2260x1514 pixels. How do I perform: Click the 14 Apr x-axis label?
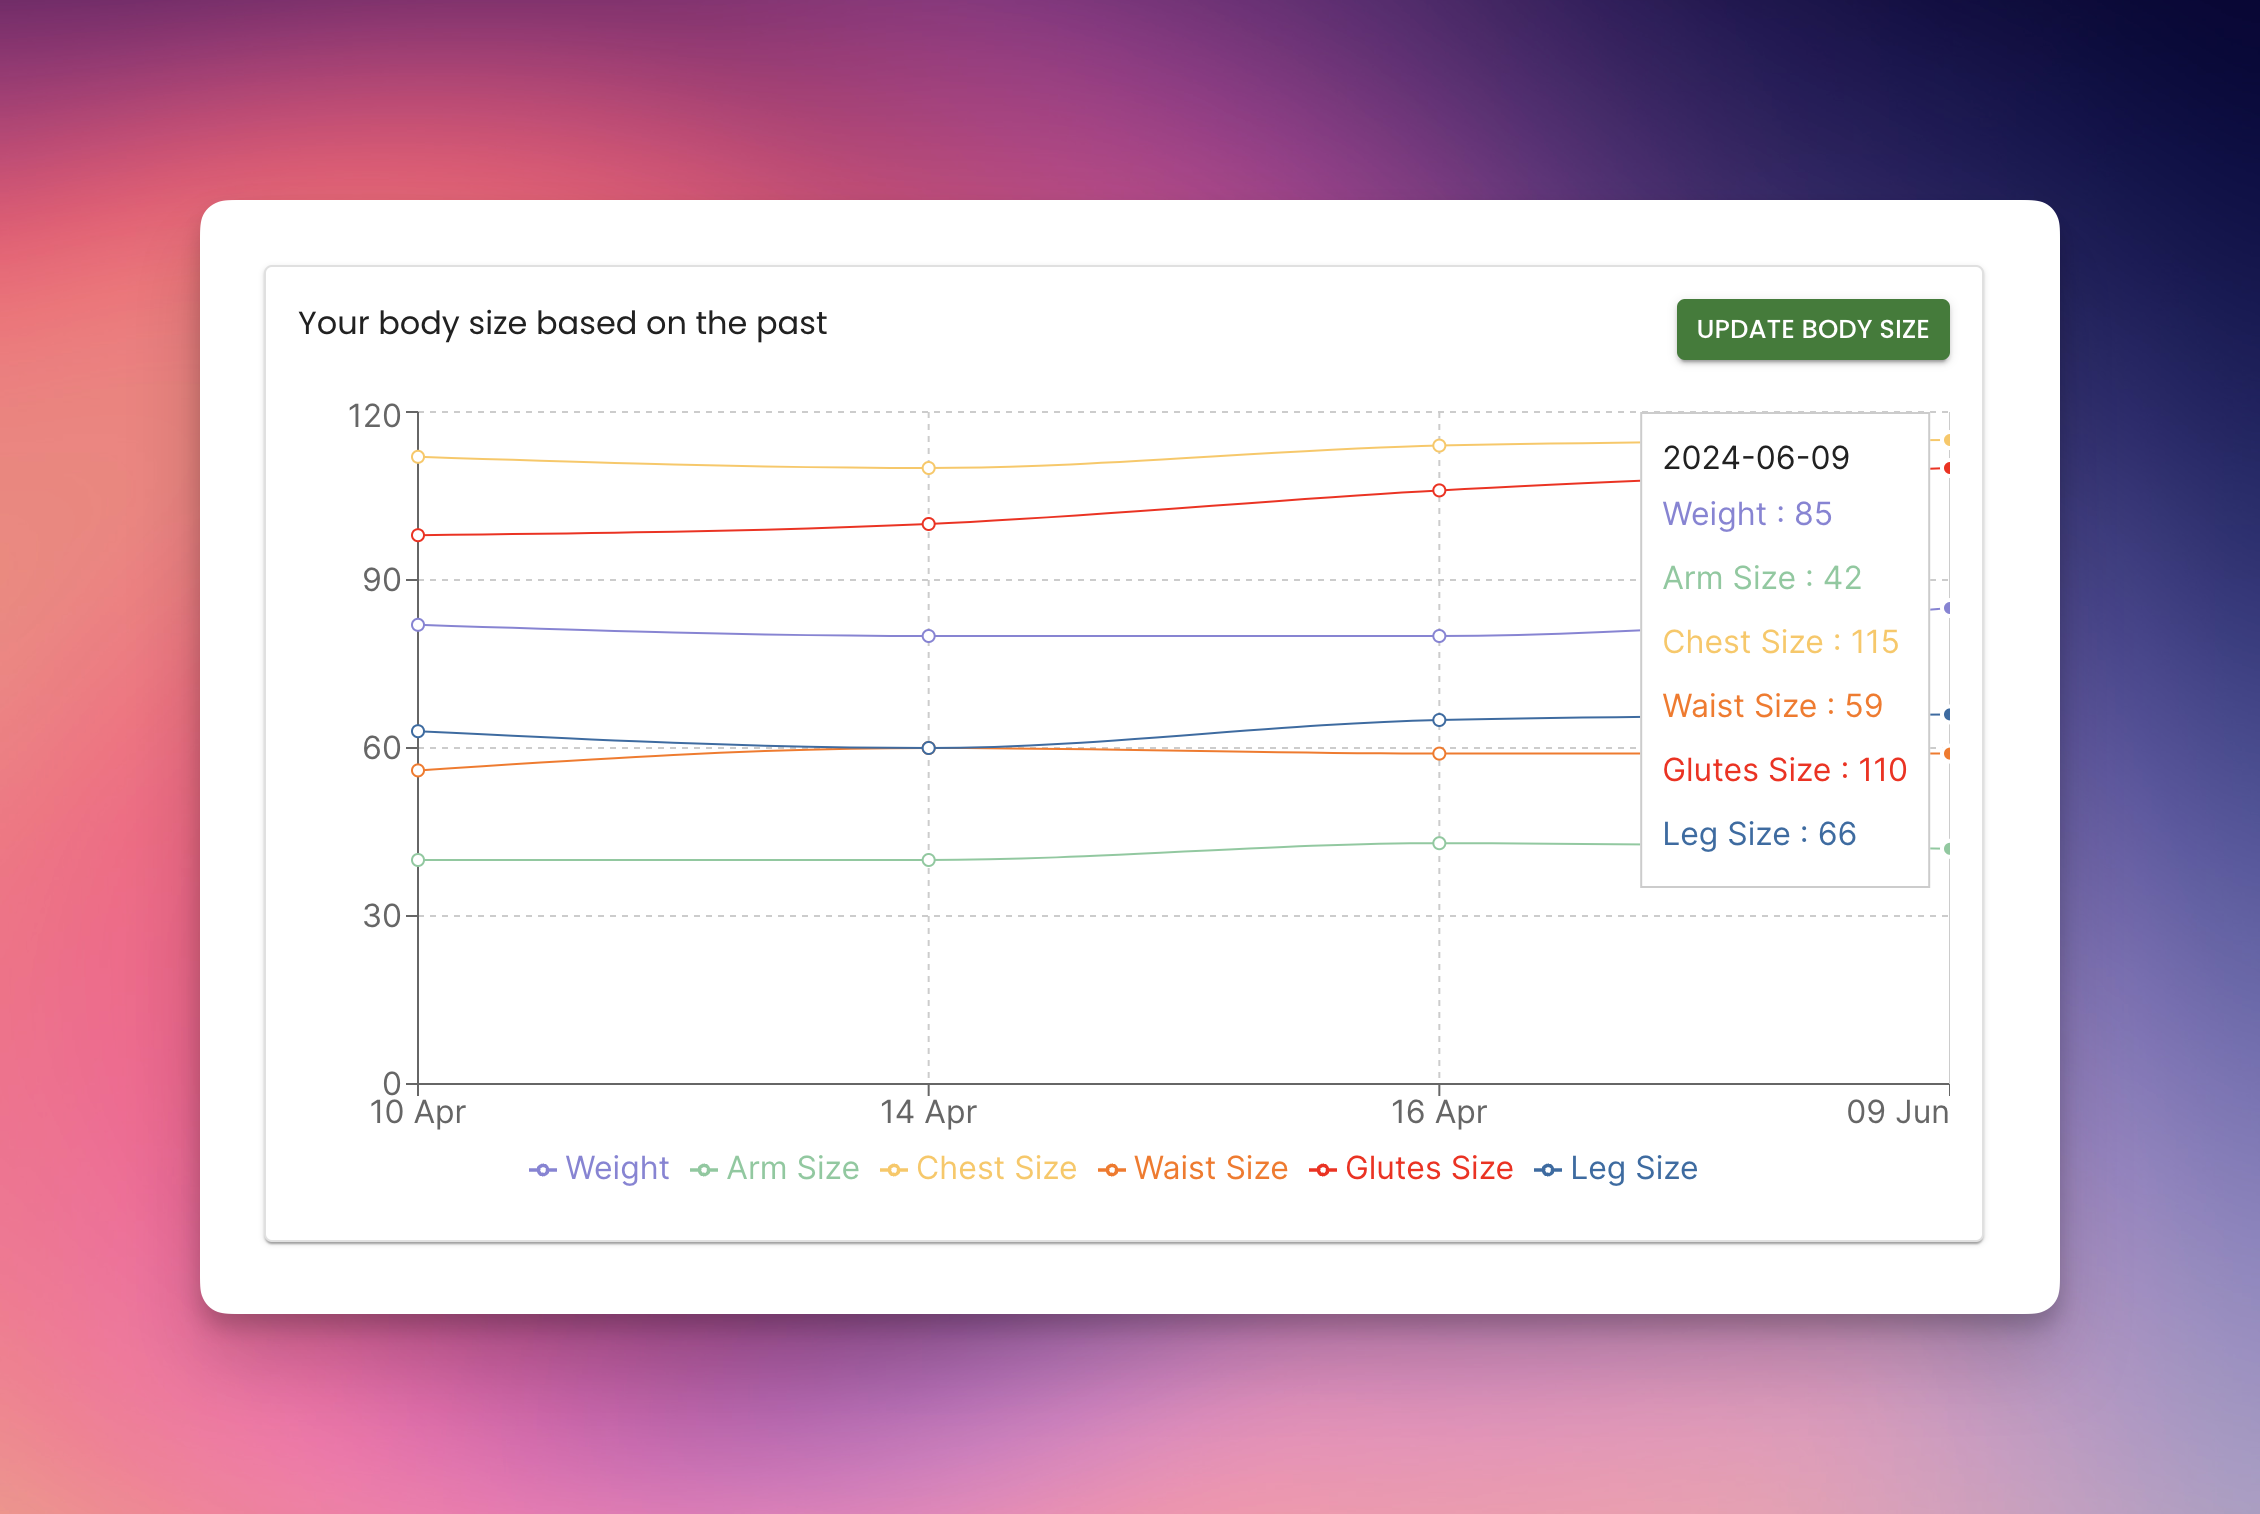[928, 1112]
